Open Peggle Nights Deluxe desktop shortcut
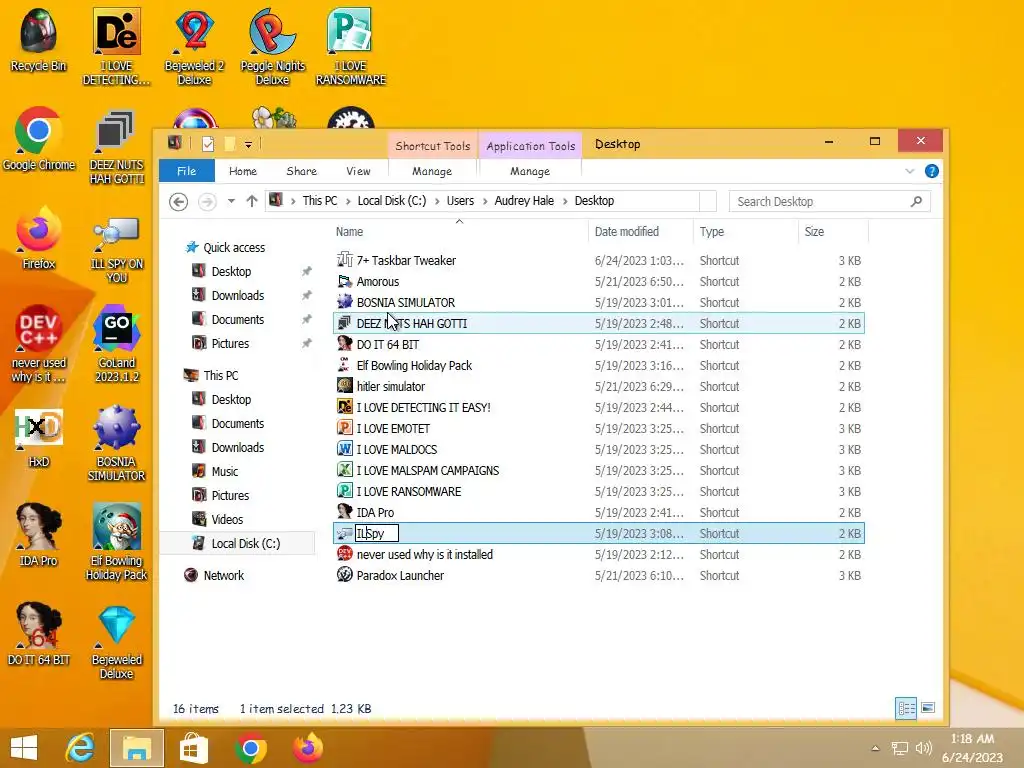 click(x=272, y=47)
